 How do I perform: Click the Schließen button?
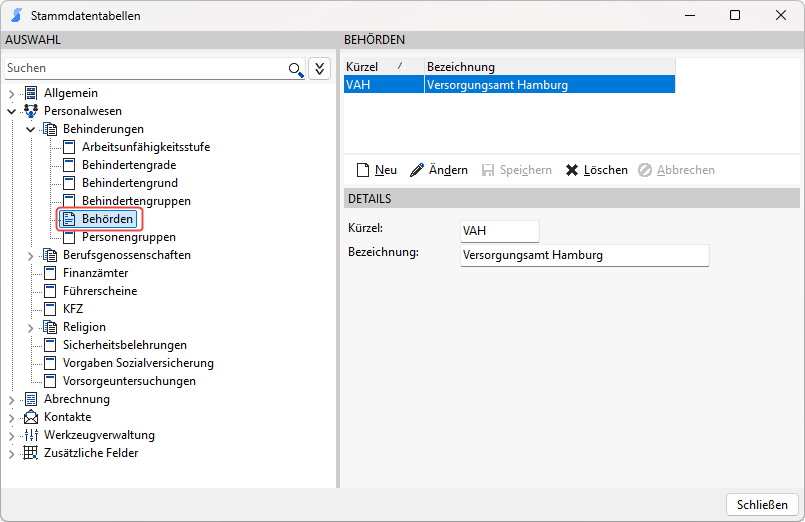pos(762,505)
